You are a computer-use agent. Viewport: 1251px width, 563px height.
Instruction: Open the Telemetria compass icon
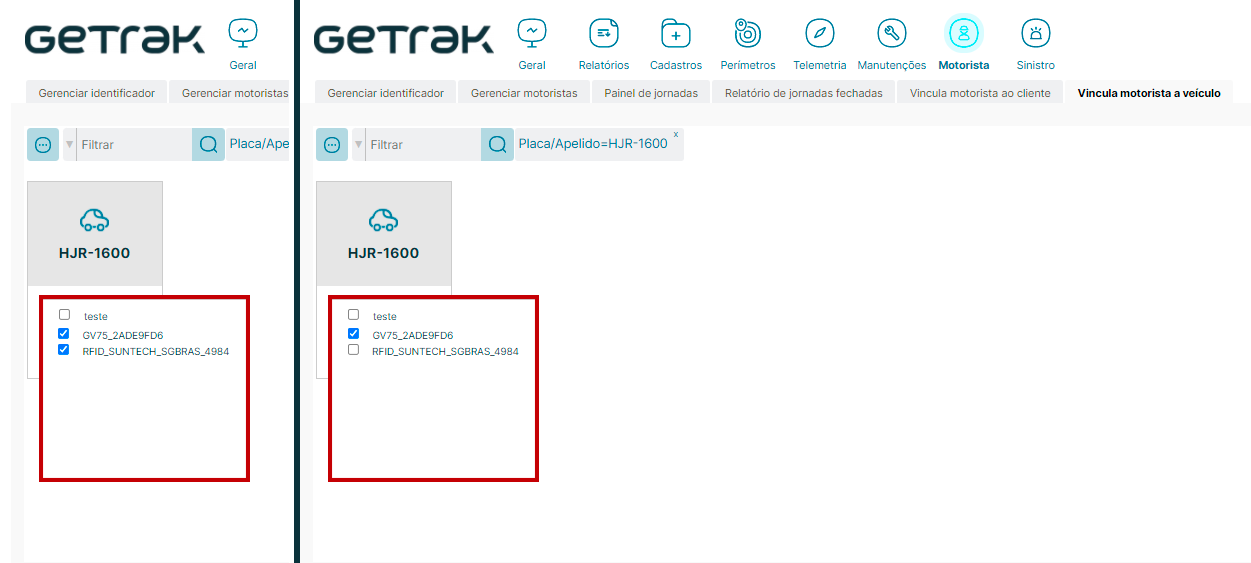tap(819, 34)
